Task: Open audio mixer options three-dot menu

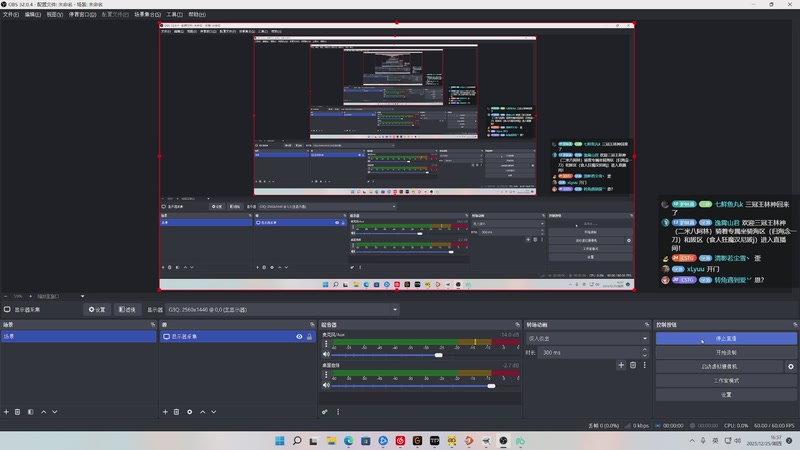Action: tap(338, 412)
